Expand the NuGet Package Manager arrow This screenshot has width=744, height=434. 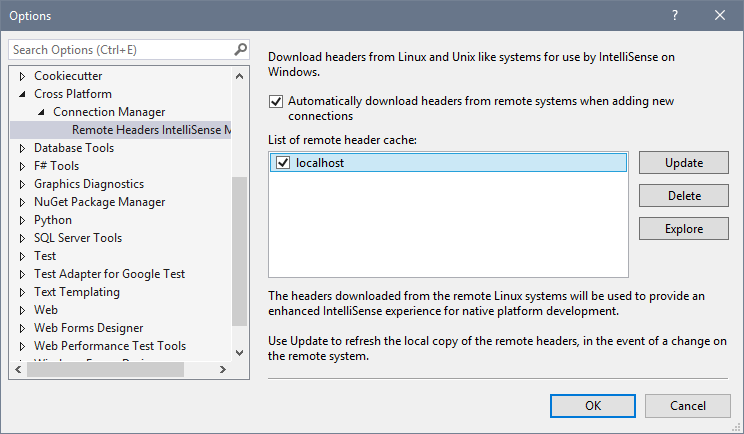coord(22,202)
